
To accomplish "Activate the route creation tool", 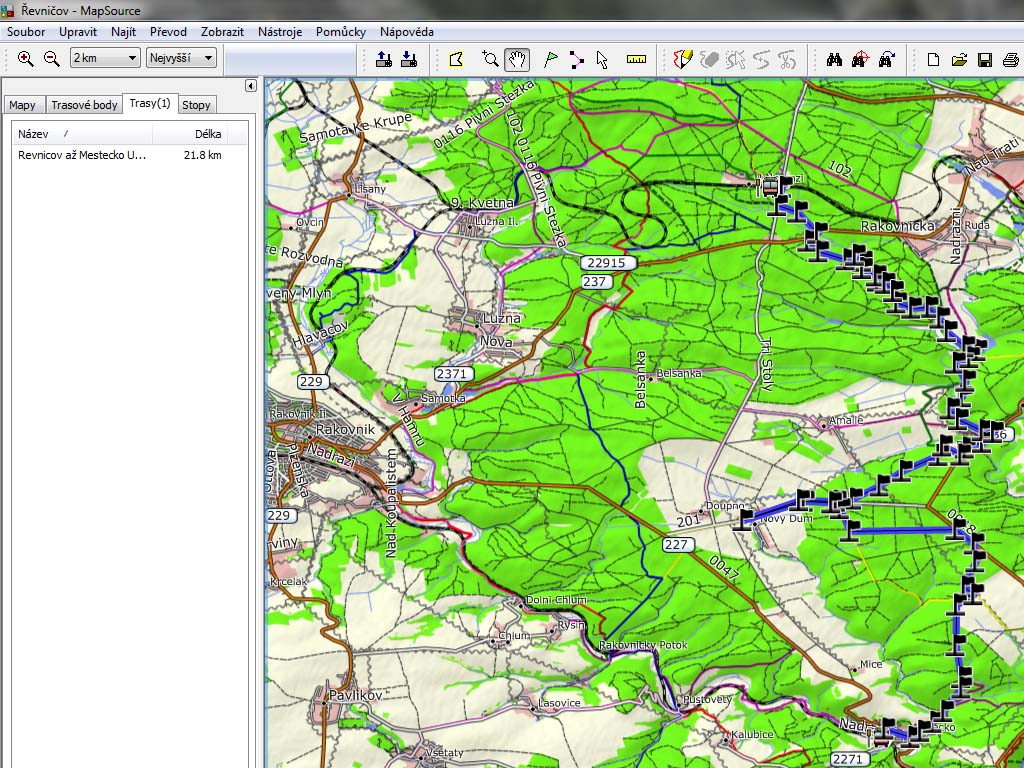I will (x=576, y=59).
